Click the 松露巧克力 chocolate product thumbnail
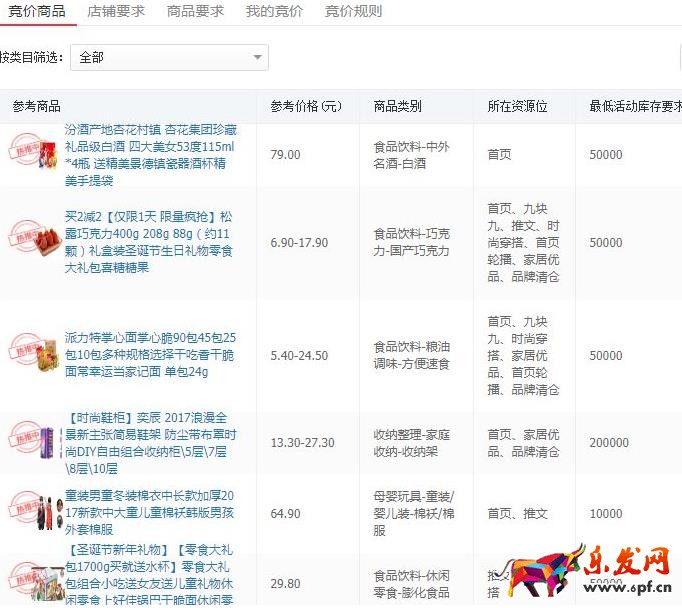The height and width of the screenshot is (608, 682). pyautogui.click(x=32, y=242)
